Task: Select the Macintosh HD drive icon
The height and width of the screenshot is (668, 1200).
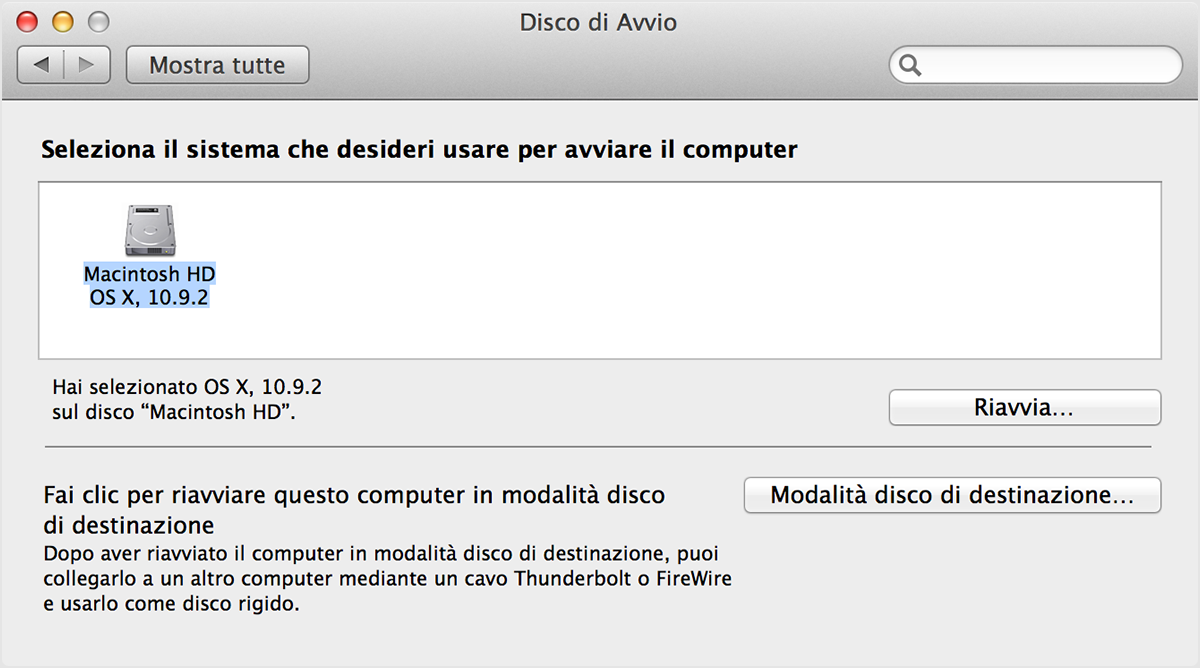Action: (x=150, y=228)
